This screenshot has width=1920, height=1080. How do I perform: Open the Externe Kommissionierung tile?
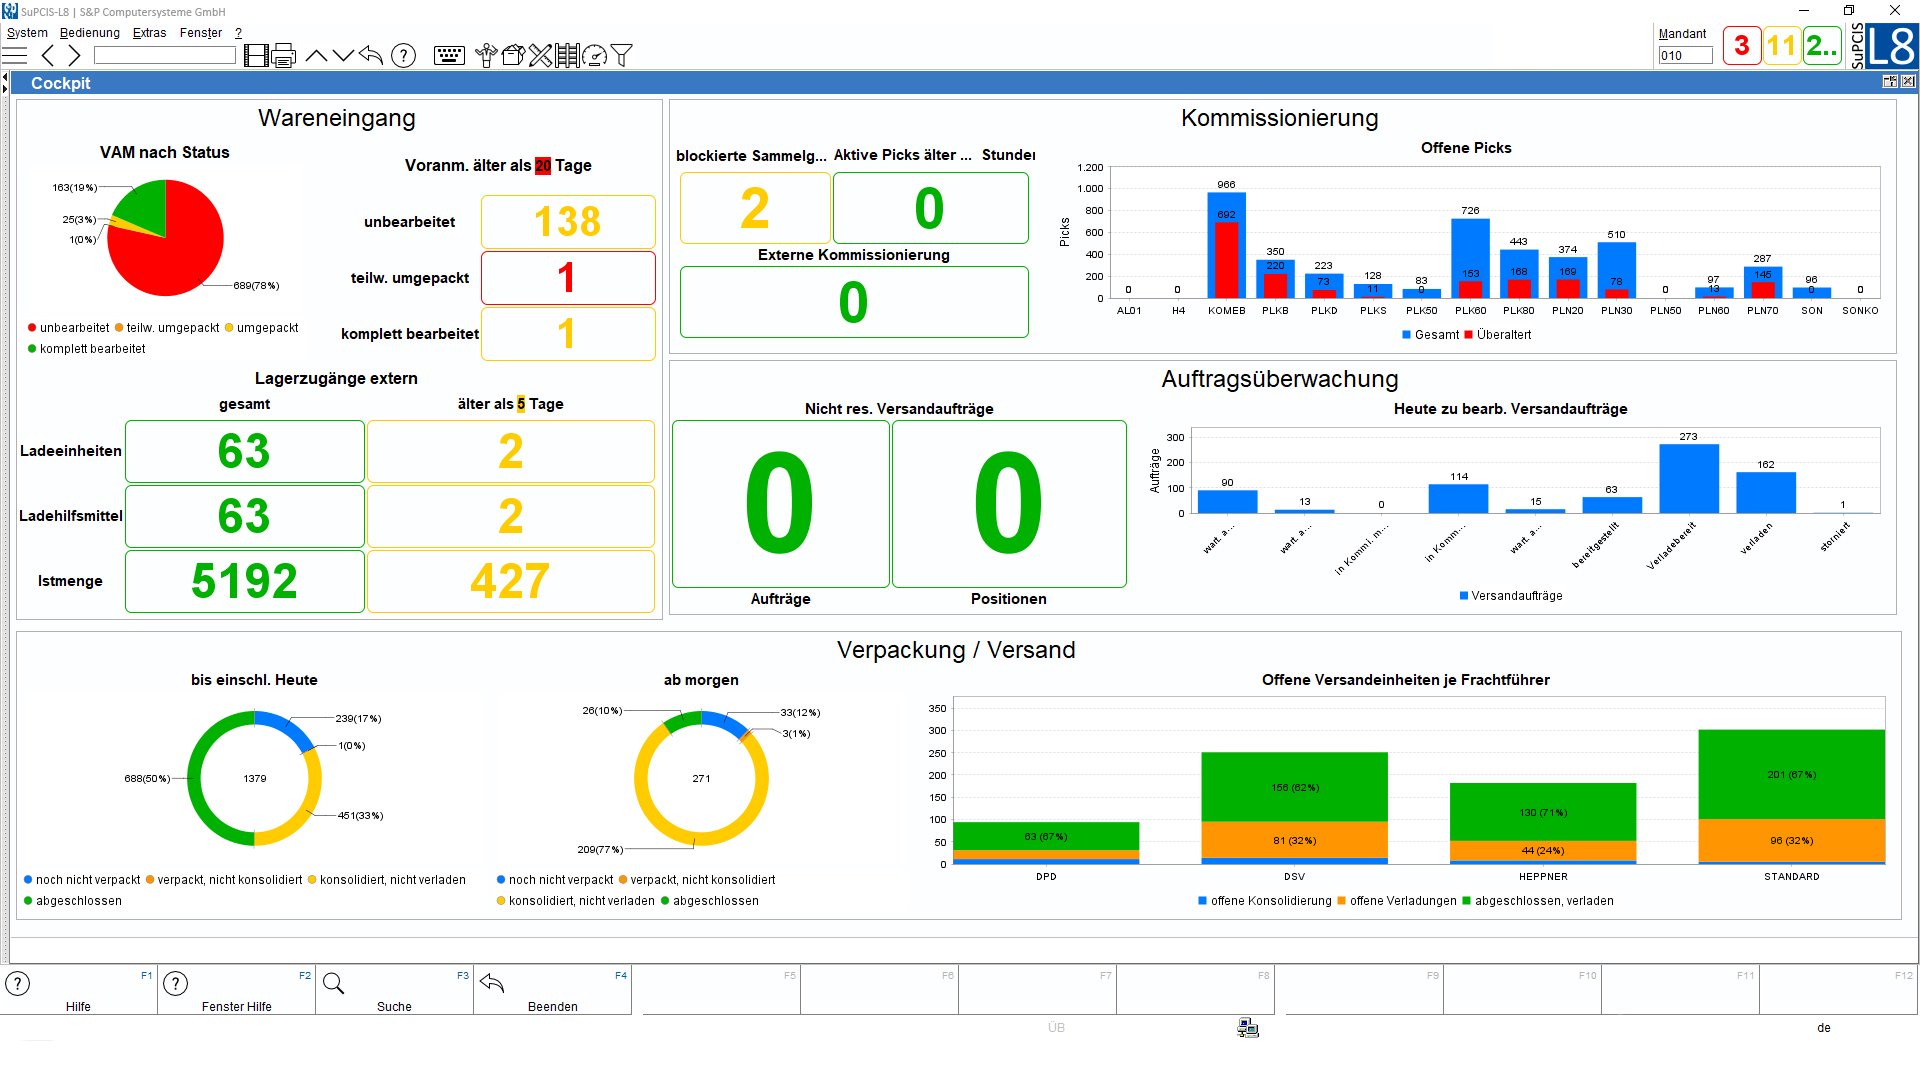click(854, 302)
